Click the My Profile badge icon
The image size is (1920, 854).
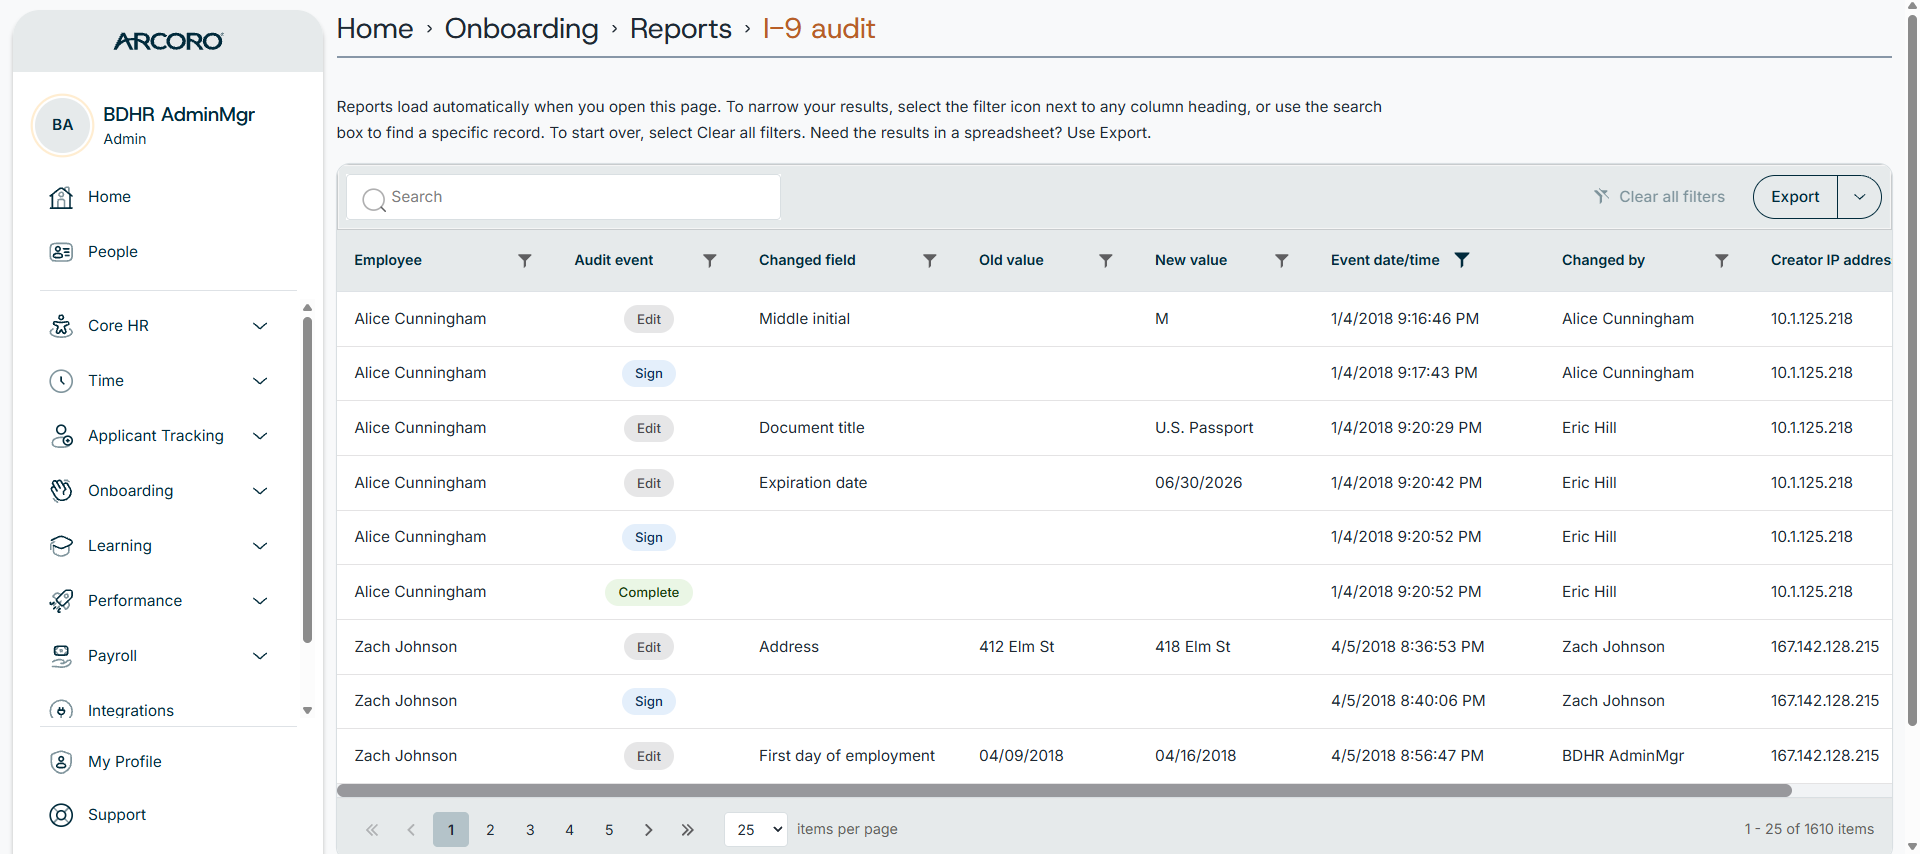[61, 762]
